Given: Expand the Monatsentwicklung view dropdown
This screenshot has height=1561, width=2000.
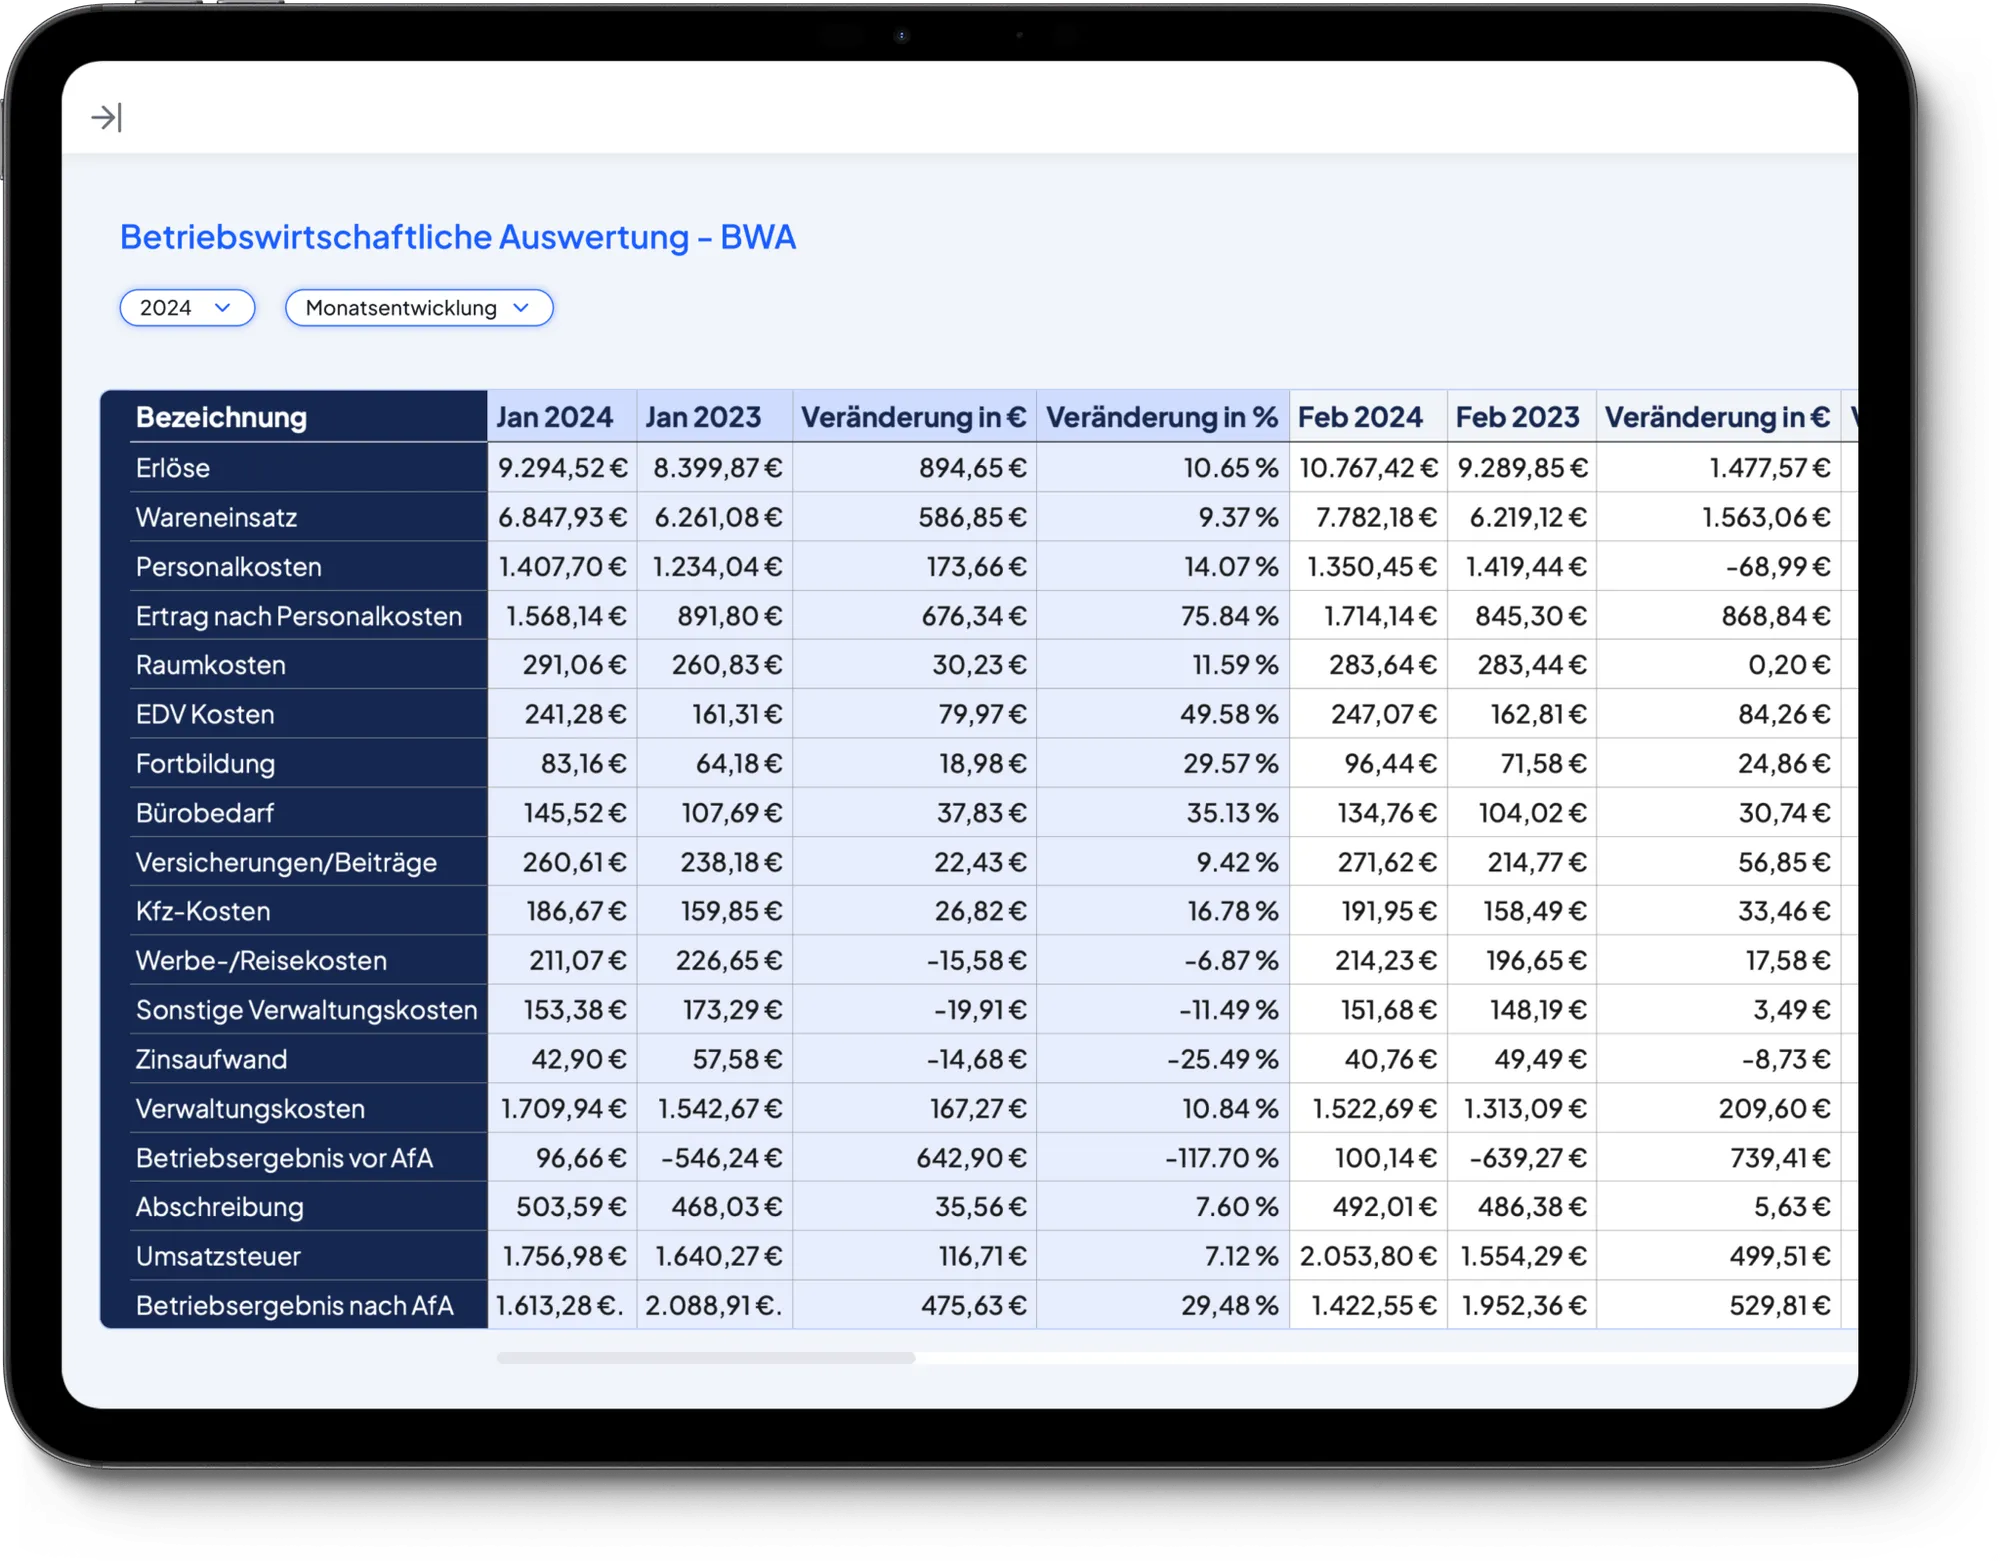Looking at the screenshot, I should click(418, 308).
